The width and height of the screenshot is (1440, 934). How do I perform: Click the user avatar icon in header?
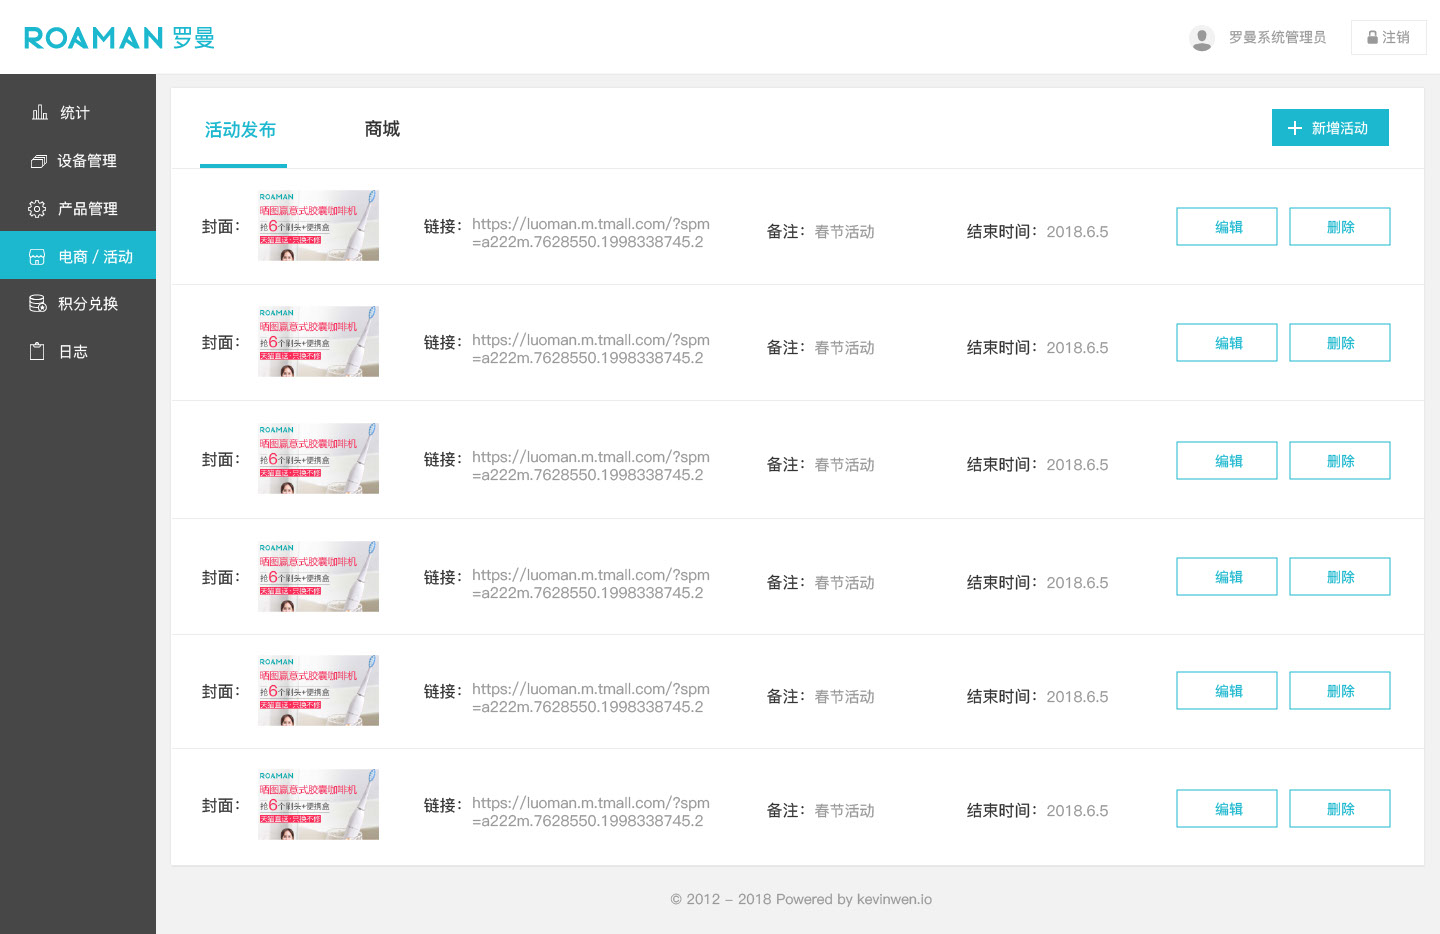coord(1202,38)
